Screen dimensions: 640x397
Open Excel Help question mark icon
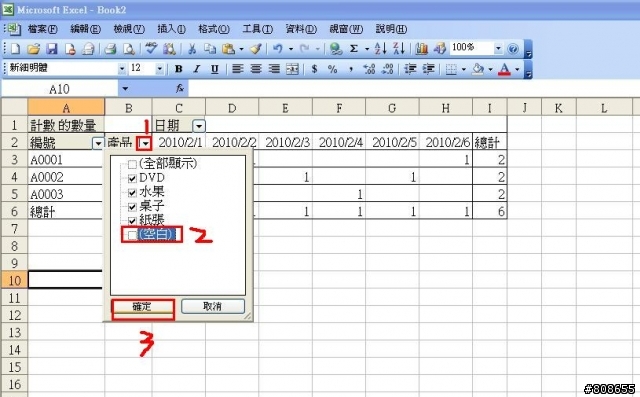tap(513, 49)
